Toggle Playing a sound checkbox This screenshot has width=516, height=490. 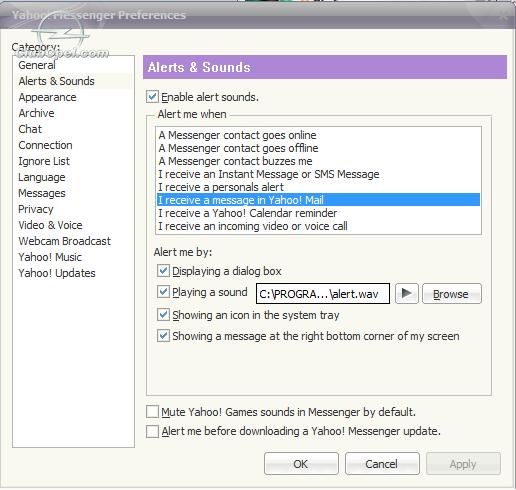pos(163,292)
